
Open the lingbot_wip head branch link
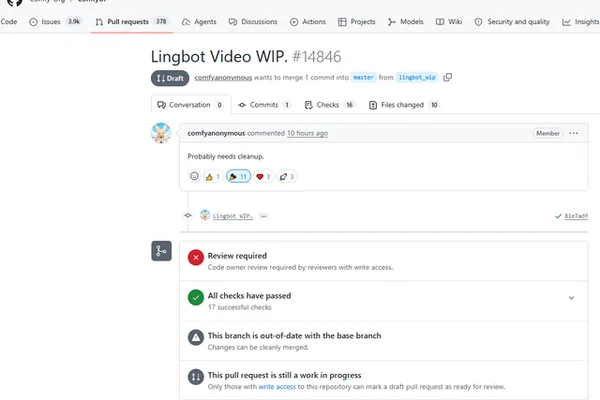click(x=417, y=77)
